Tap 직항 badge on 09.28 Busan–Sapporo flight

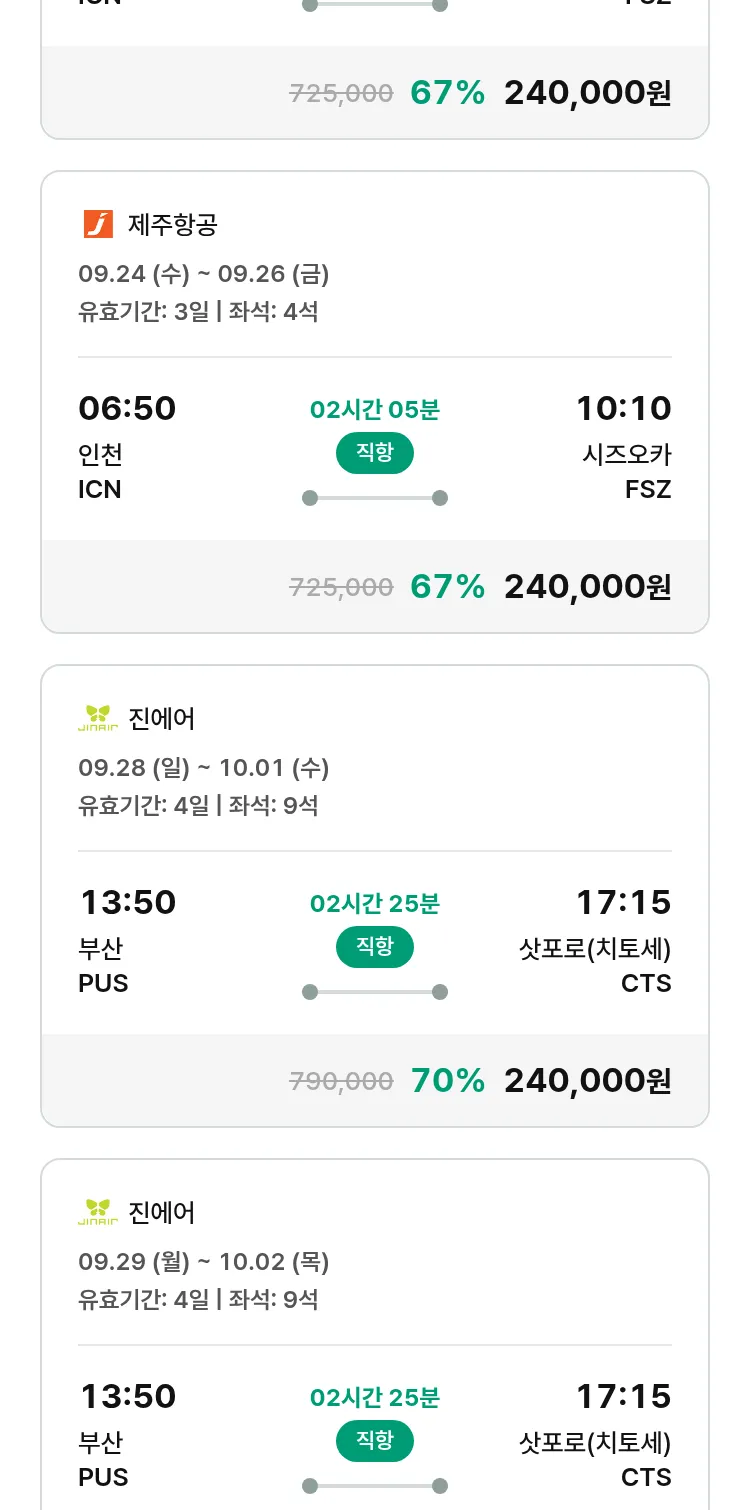(375, 947)
